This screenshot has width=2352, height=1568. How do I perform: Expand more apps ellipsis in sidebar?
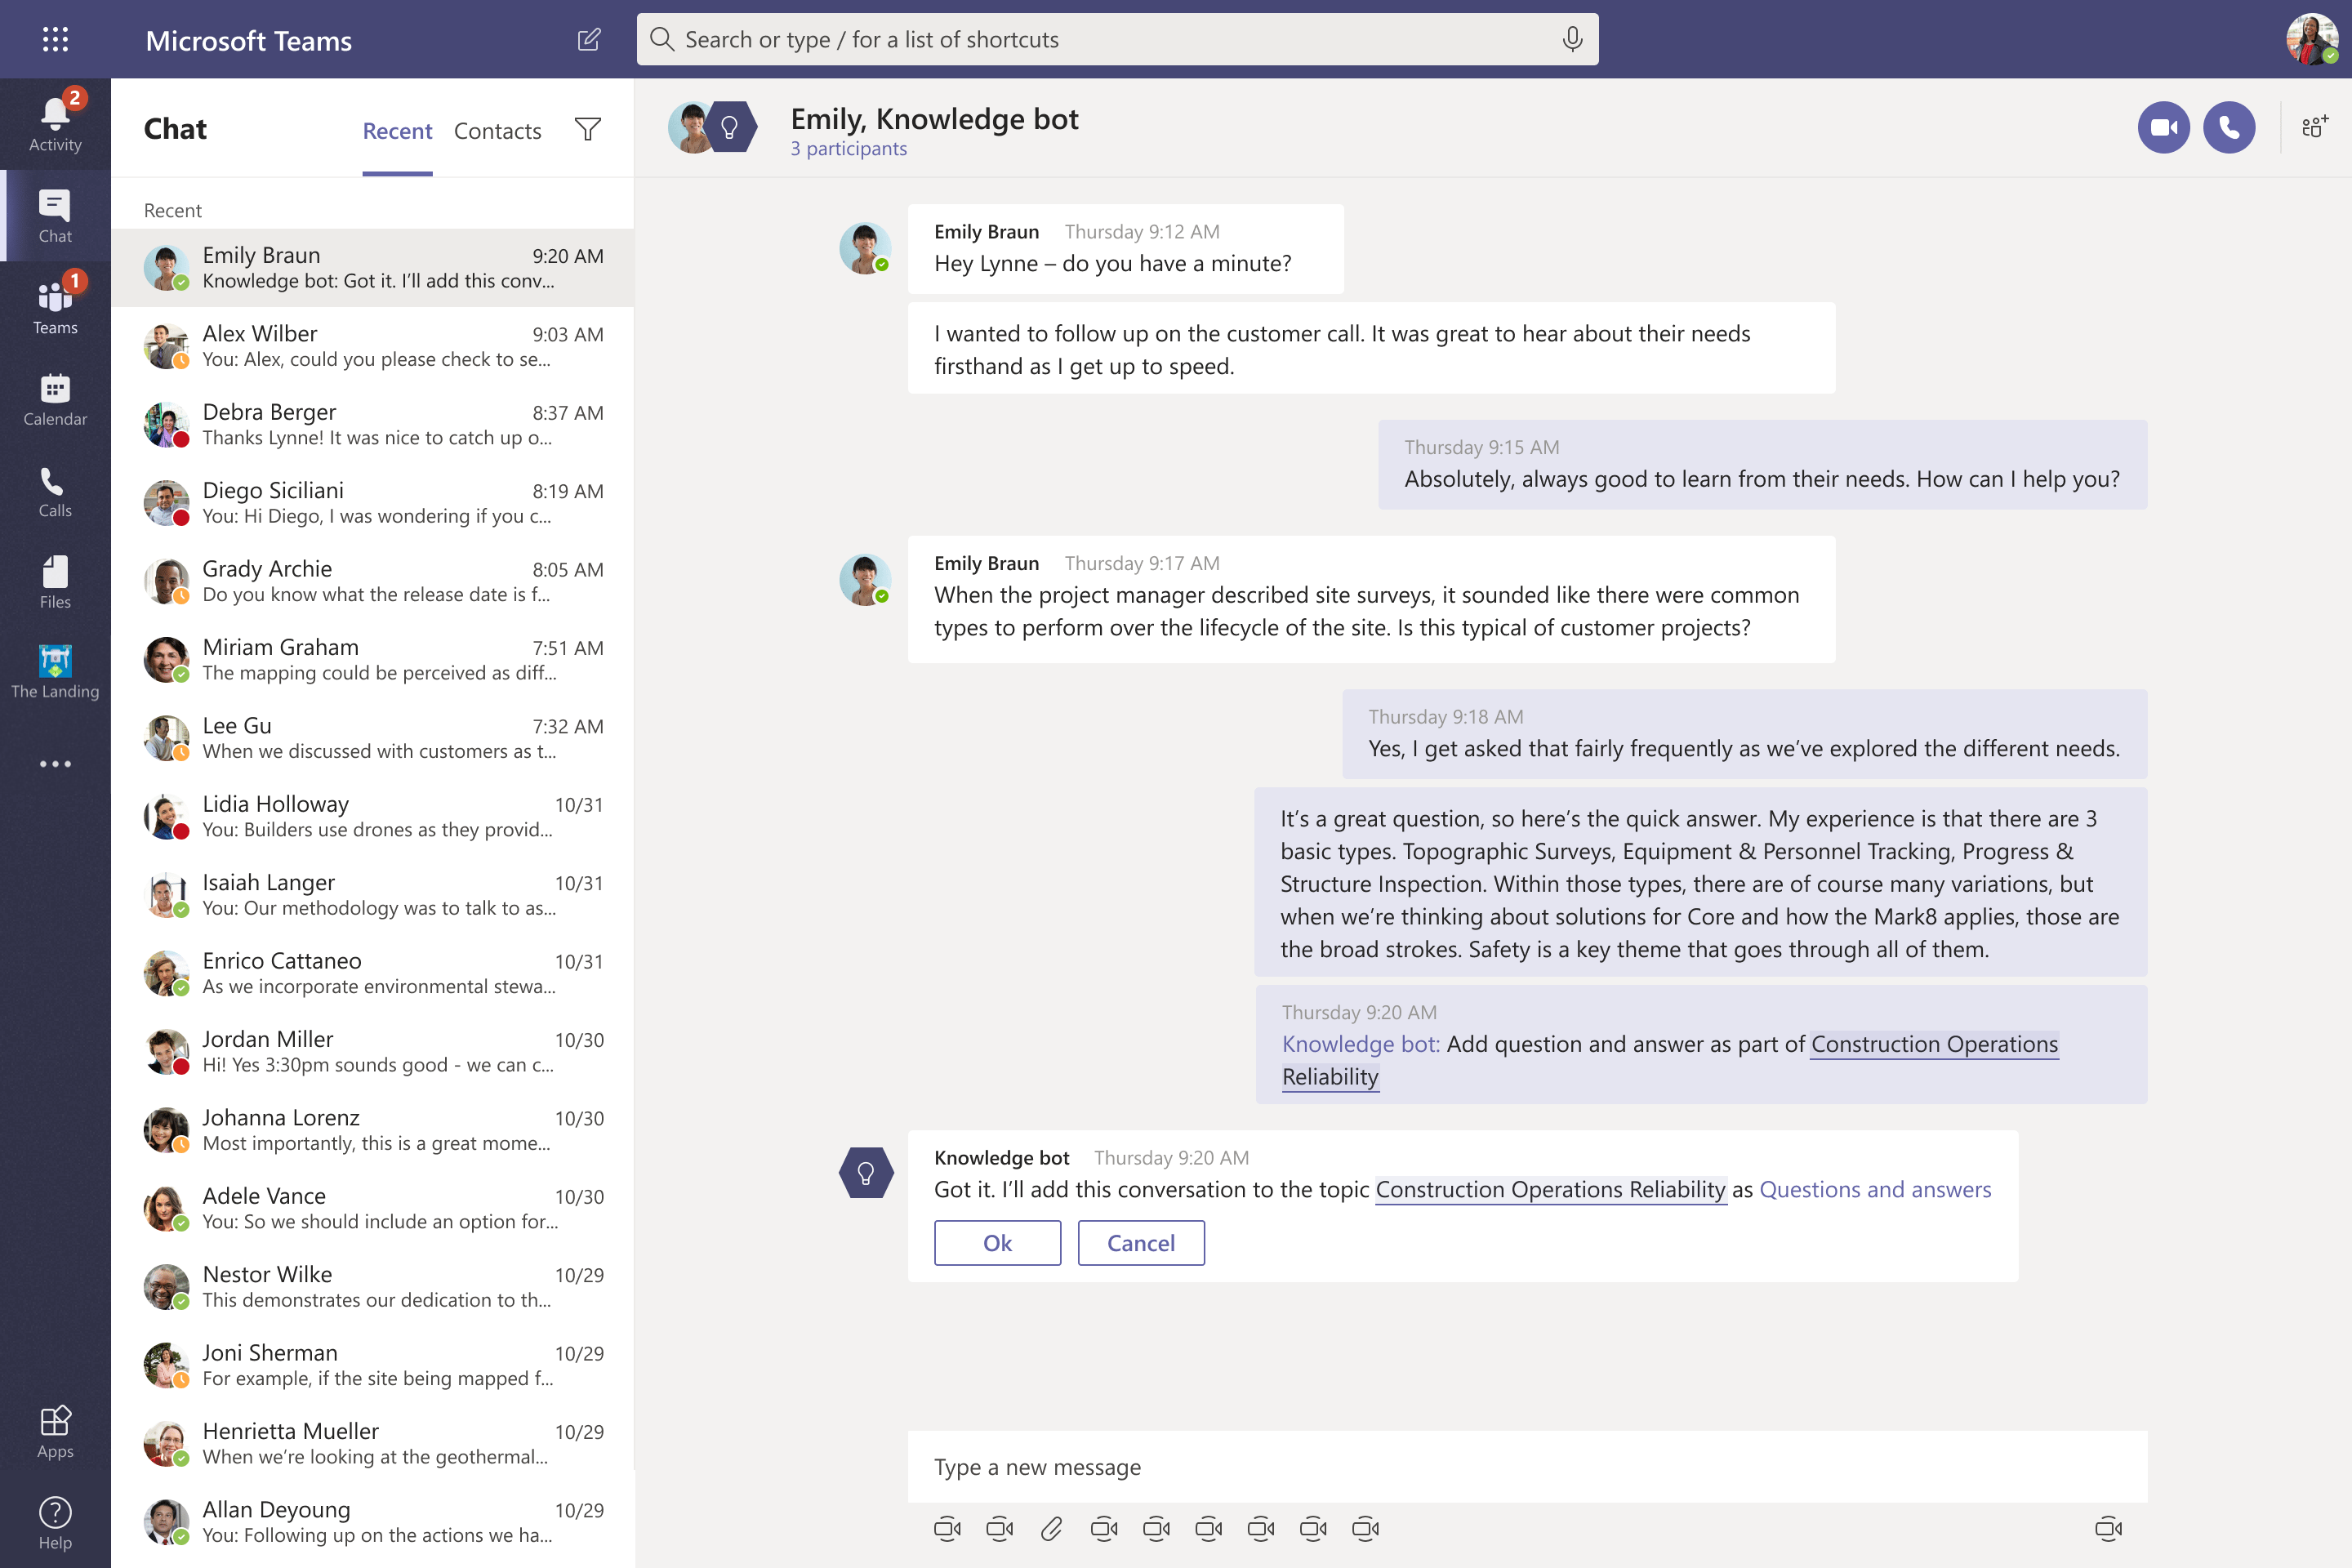55,764
